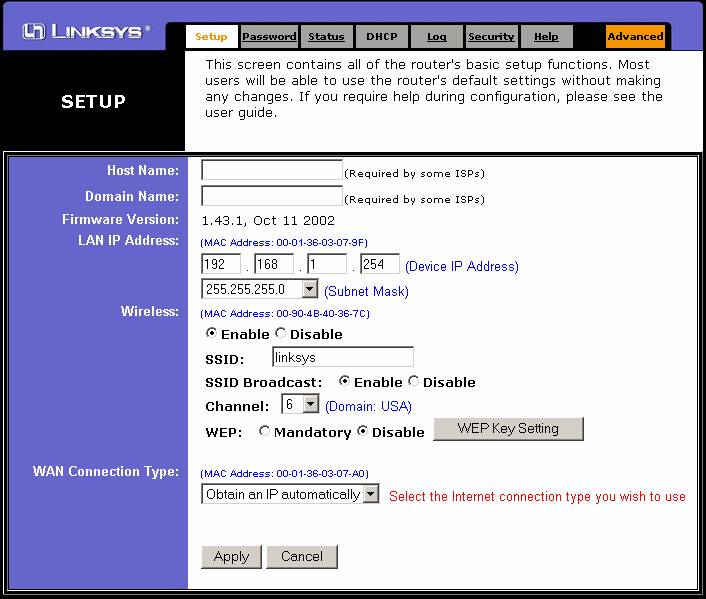706x599 pixels.
Task: Open the Advanced settings tab
Action: click(x=635, y=36)
